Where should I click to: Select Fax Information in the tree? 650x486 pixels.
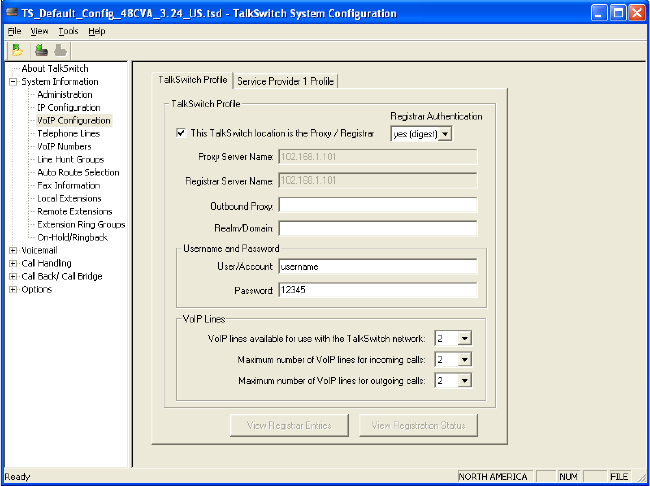(68, 185)
